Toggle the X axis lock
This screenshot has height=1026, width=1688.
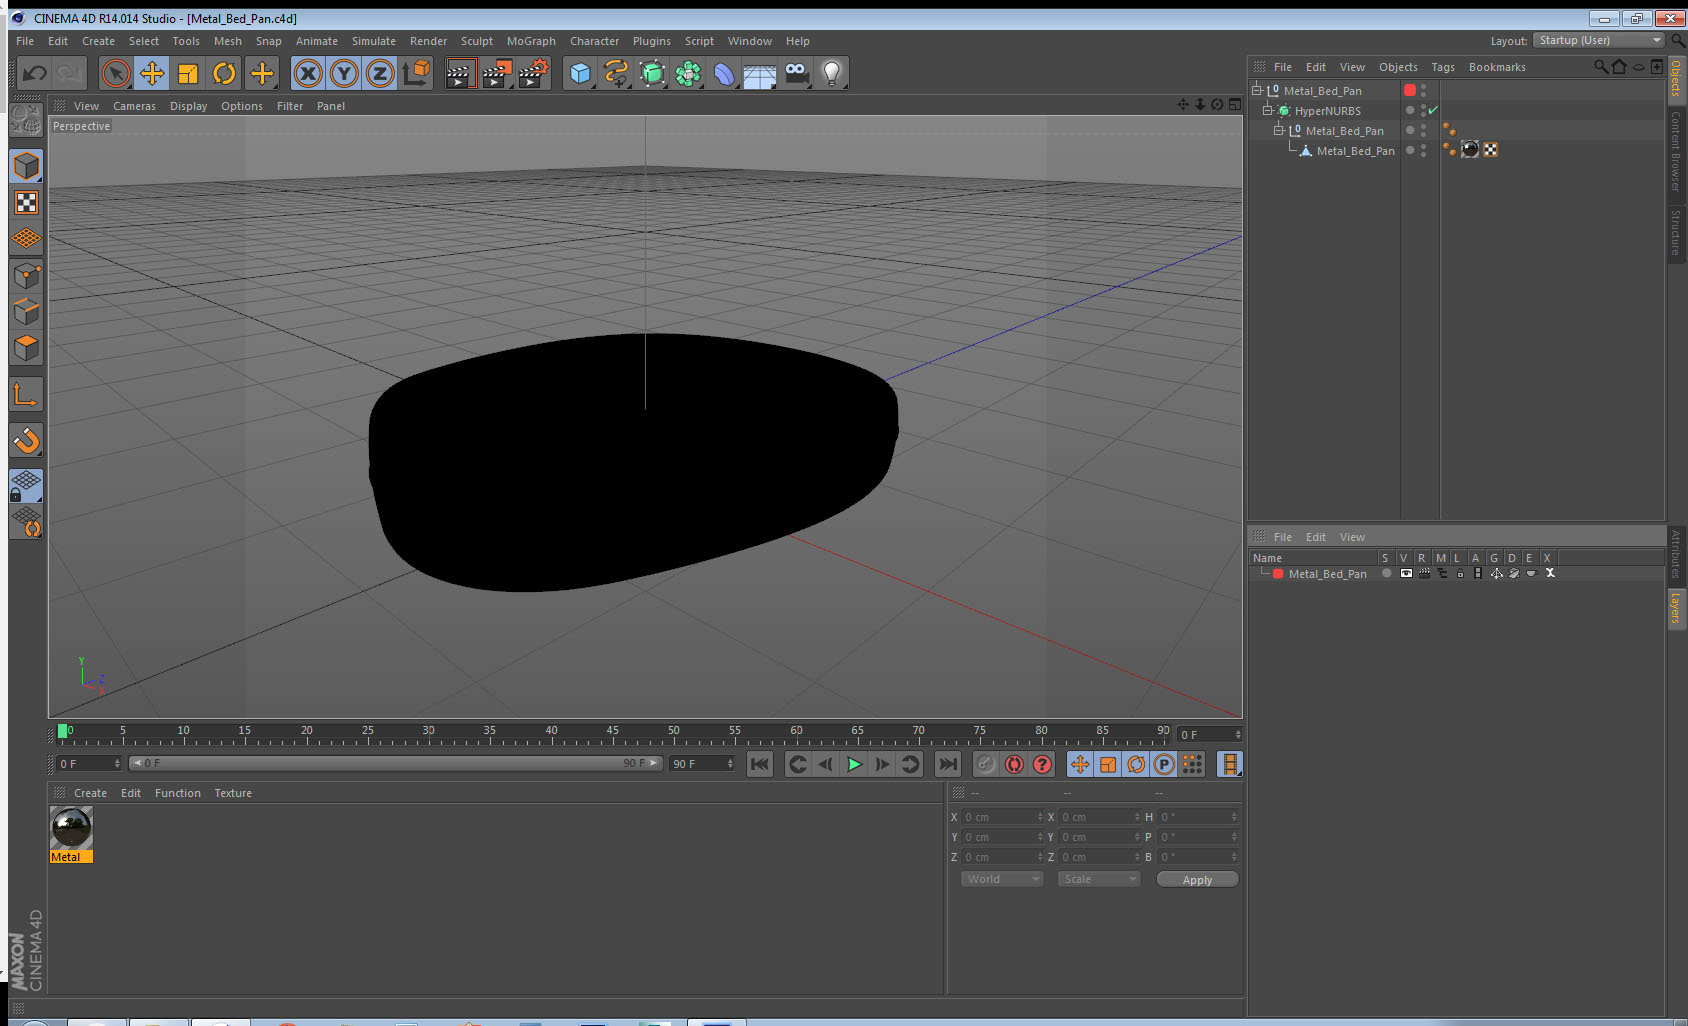(x=308, y=73)
